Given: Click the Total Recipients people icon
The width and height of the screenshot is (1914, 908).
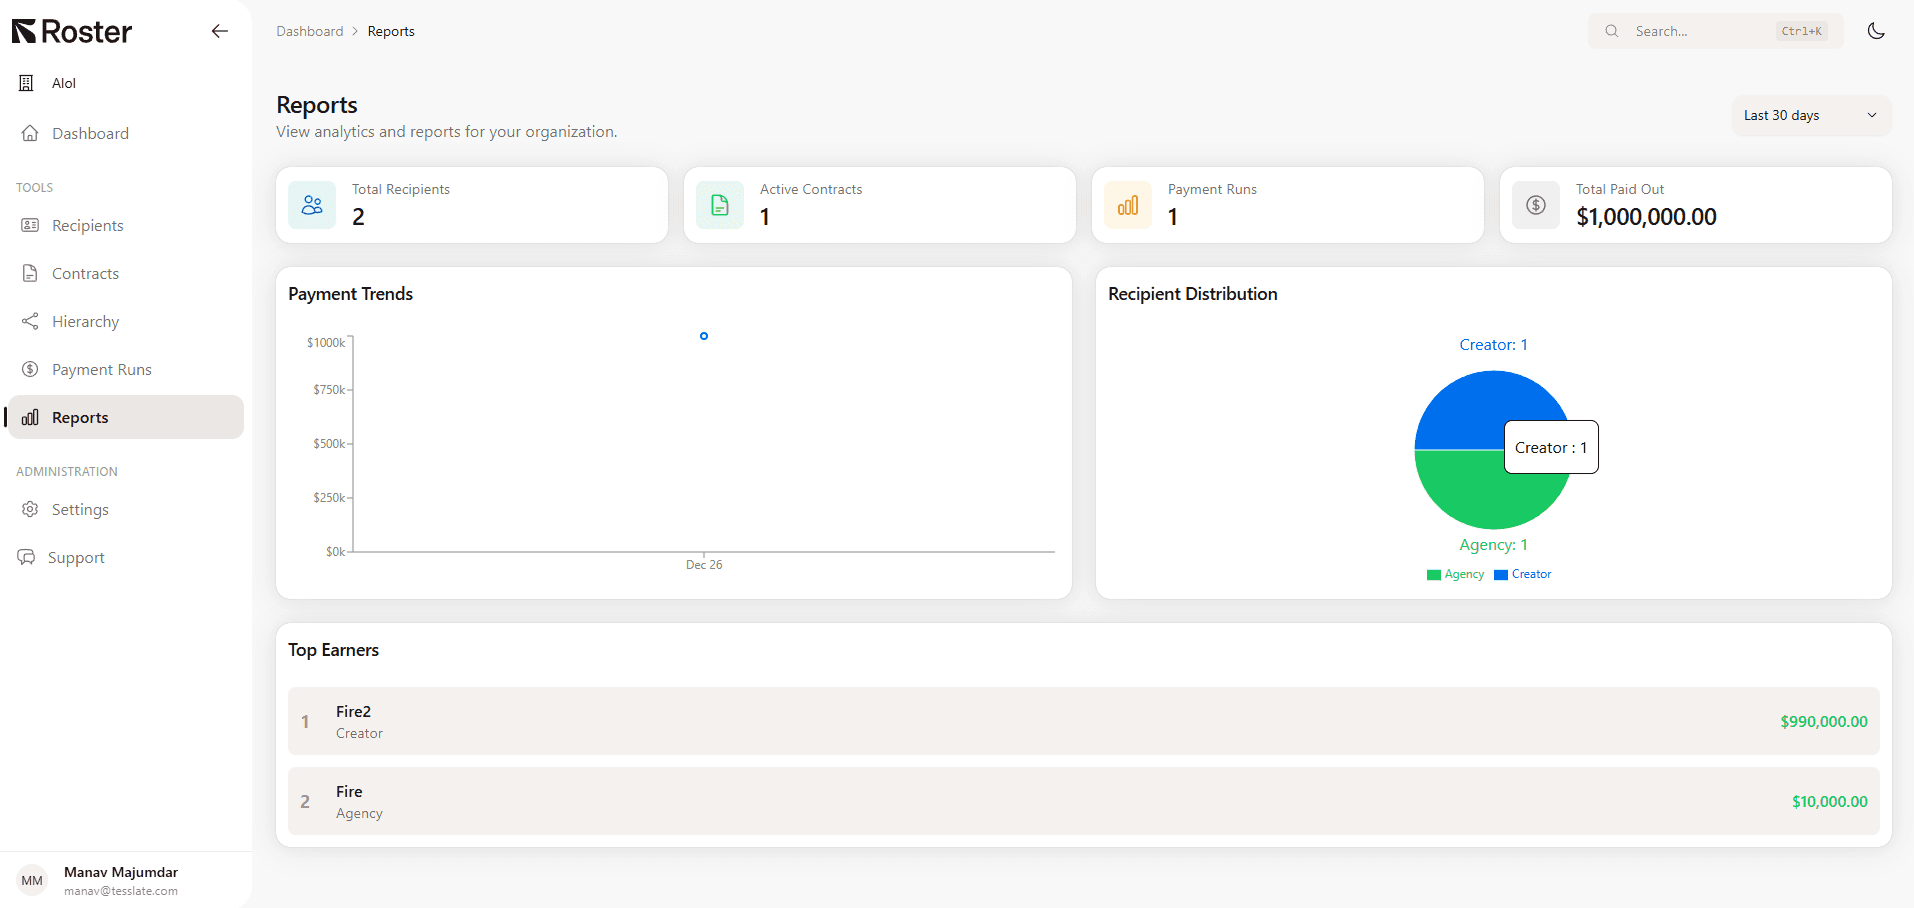Looking at the screenshot, I should 312,205.
